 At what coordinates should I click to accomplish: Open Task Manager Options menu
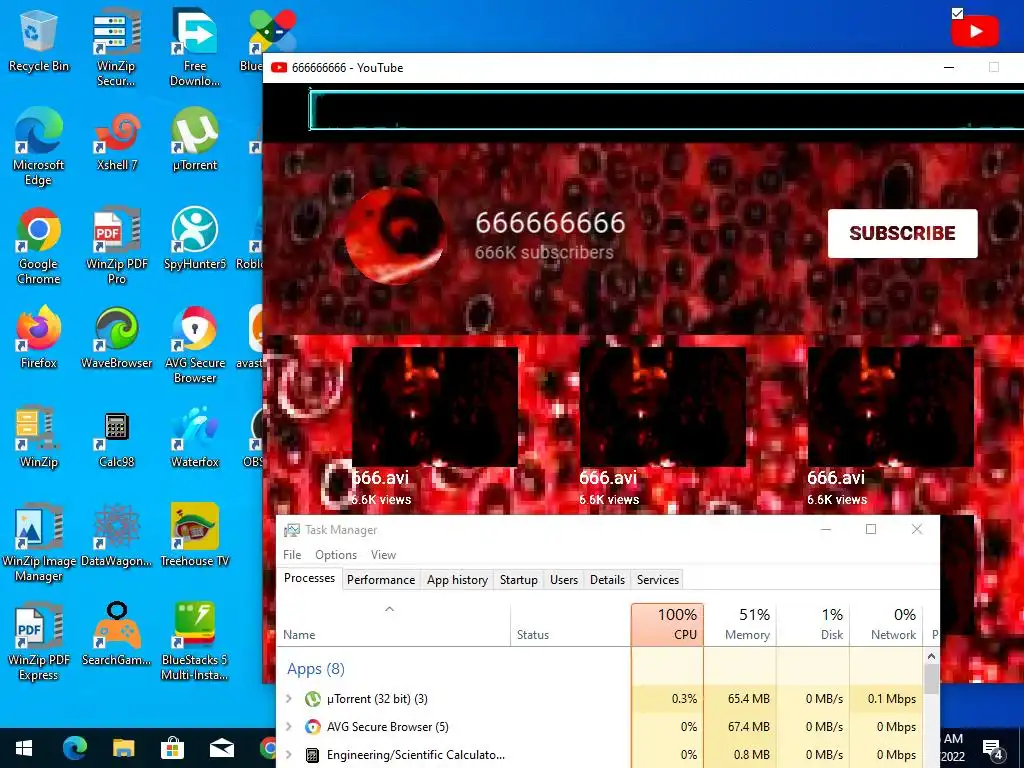coord(336,554)
